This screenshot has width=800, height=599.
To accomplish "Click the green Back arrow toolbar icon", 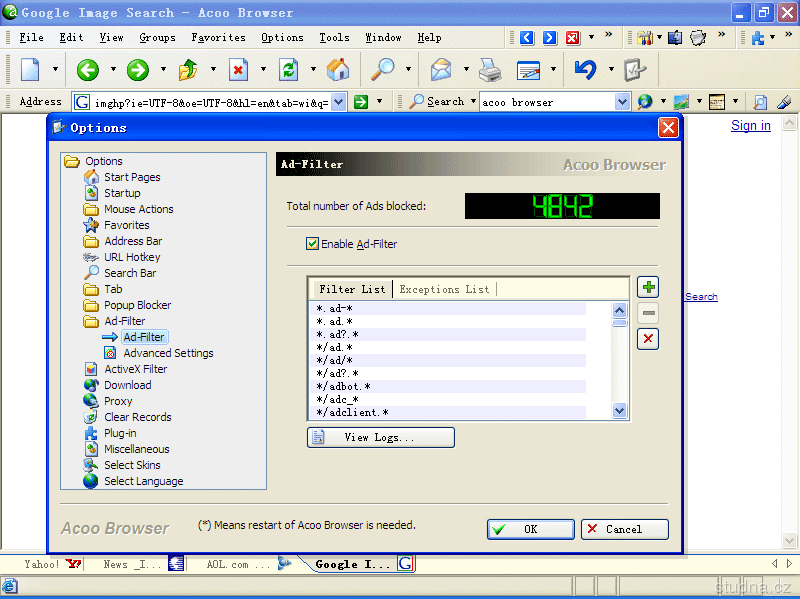I will 88,70.
